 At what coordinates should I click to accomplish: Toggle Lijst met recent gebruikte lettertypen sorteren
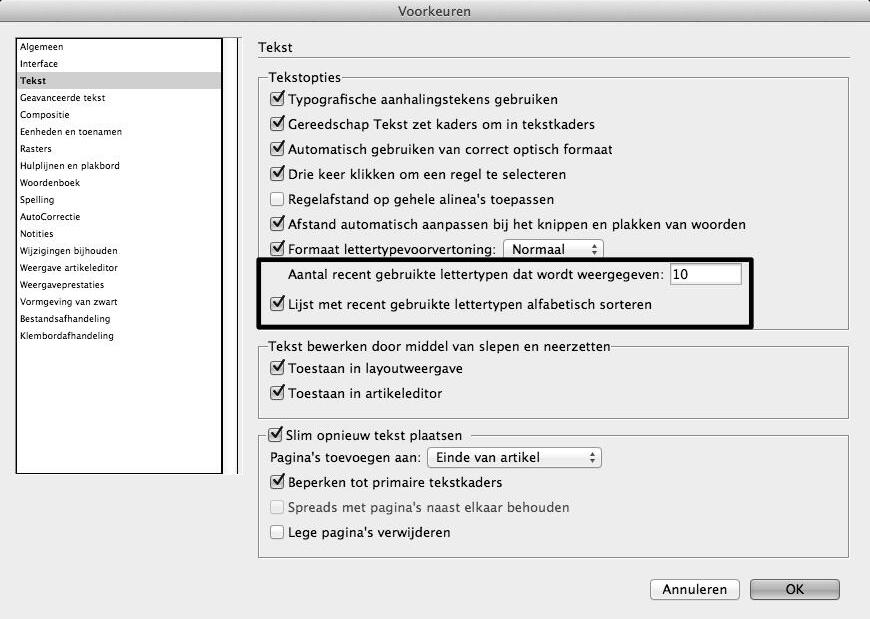pos(278,304)
